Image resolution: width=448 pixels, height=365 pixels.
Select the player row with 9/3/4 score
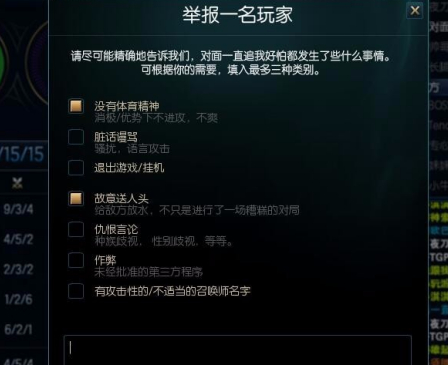pos(18,209)
